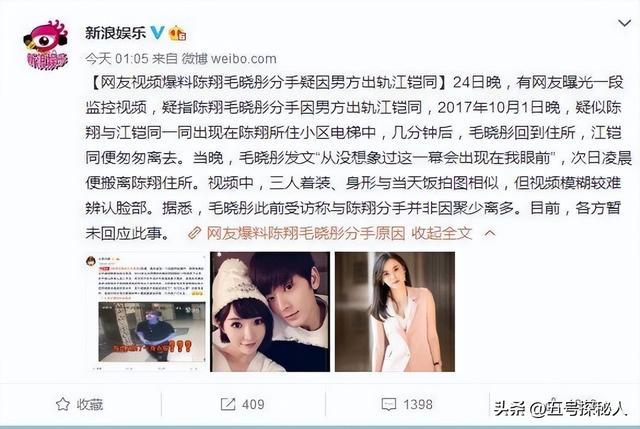Click the 新浪娱乐 account name

[x=116, y=33]
